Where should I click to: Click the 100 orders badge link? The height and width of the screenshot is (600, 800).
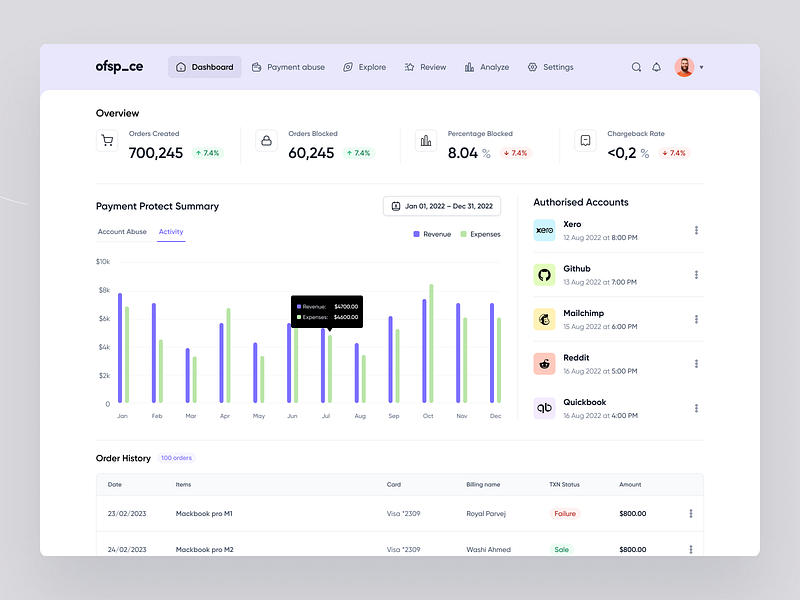(x=176, y=458)
